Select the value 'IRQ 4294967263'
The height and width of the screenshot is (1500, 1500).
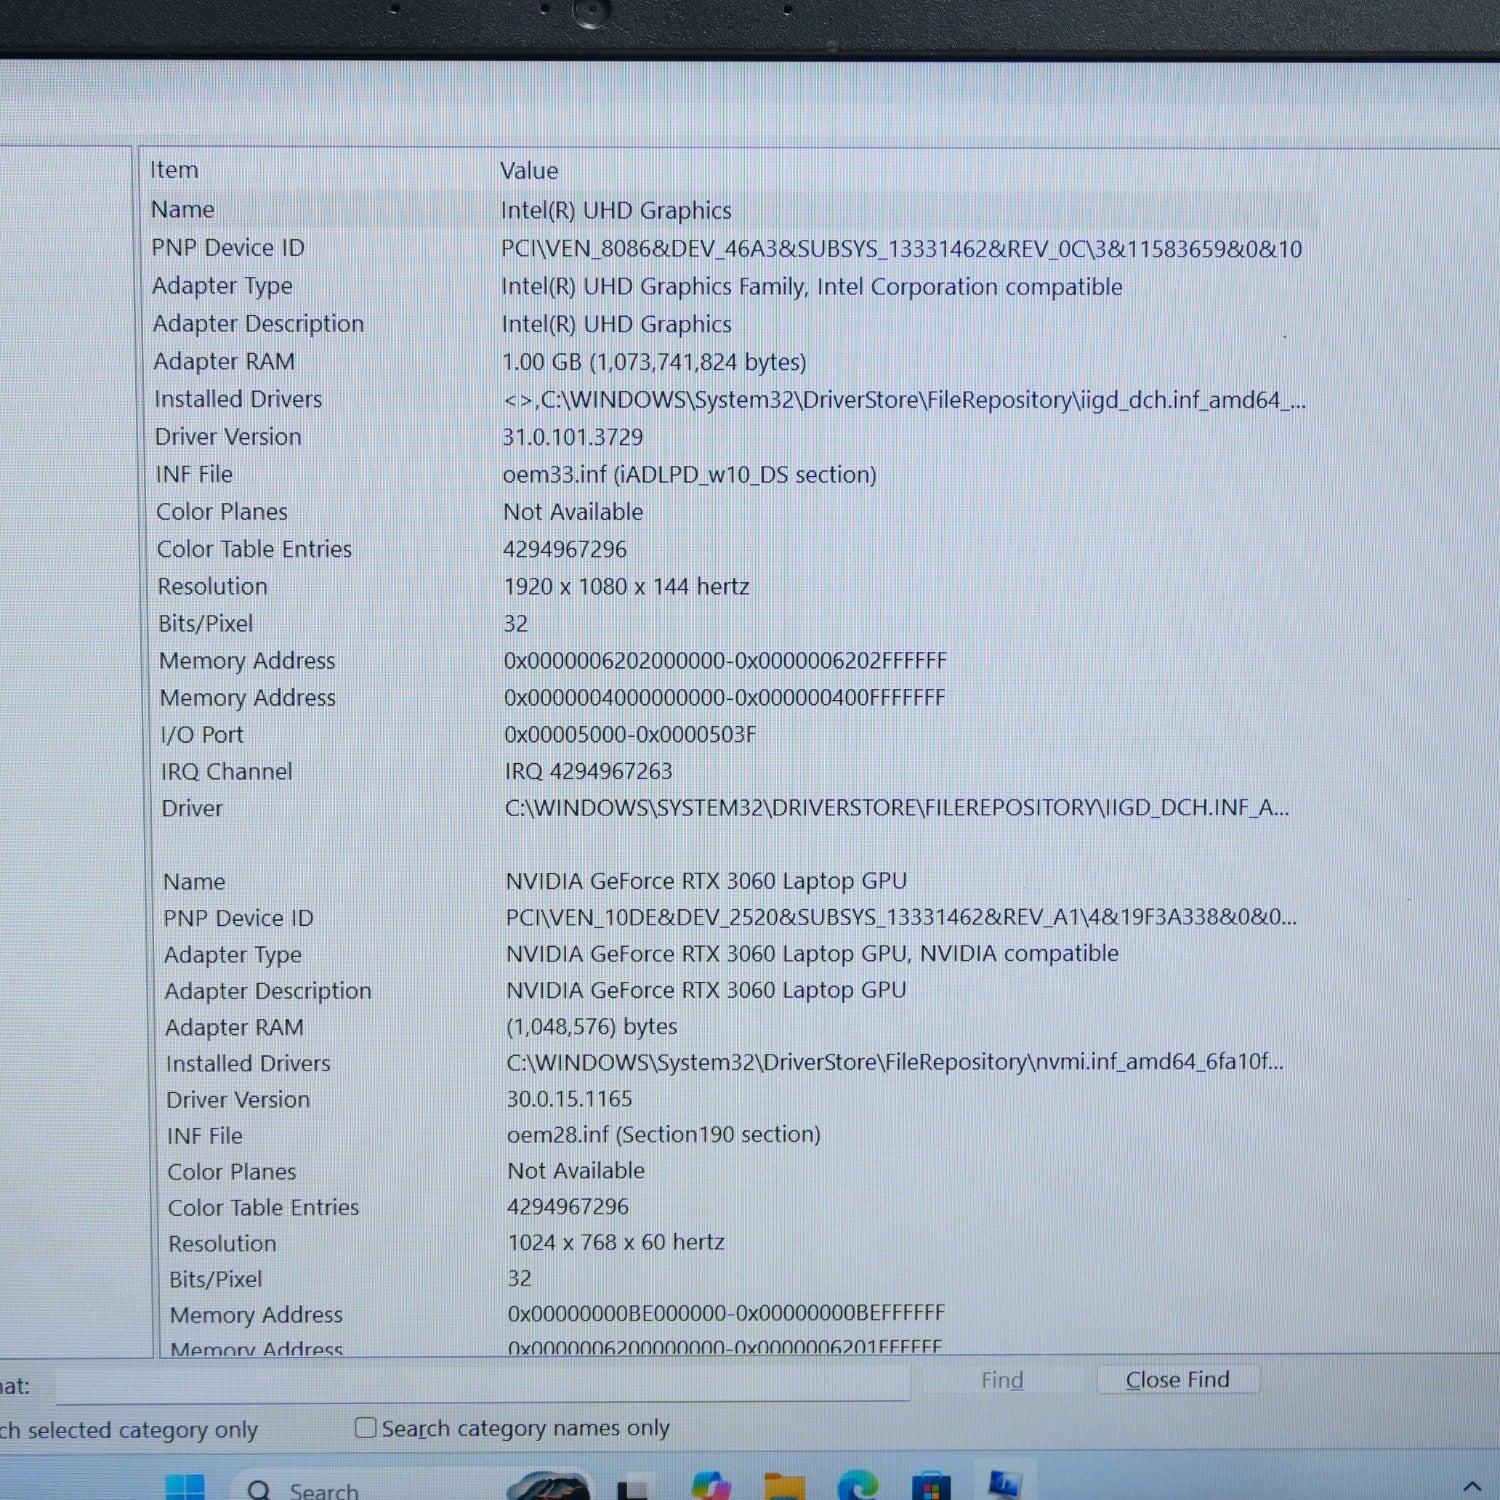(x=589, y=771)
